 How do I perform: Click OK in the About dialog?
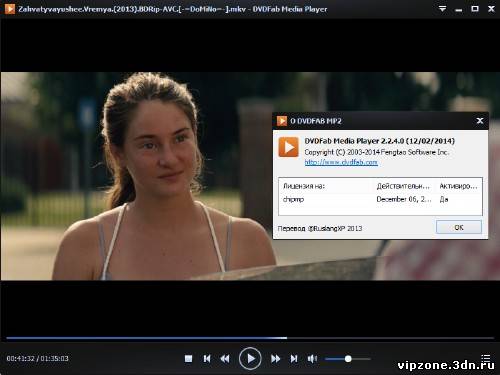[x=459, y=227]
